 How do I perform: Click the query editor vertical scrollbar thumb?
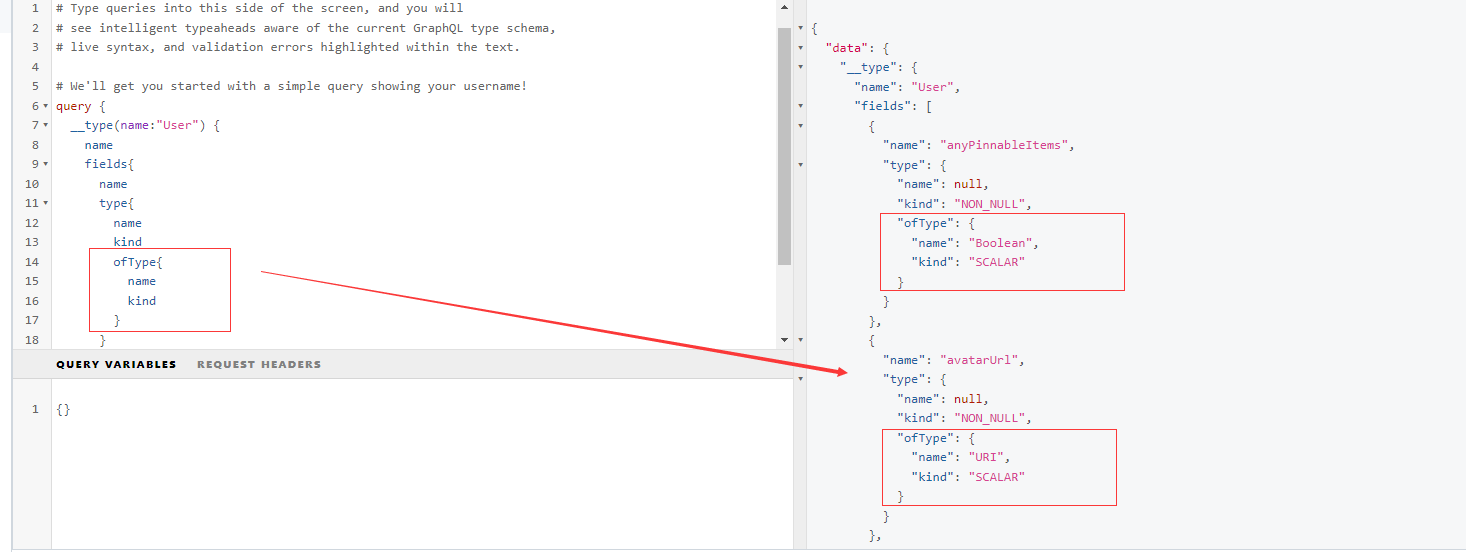pyautogui.click(x=784, y=146)
